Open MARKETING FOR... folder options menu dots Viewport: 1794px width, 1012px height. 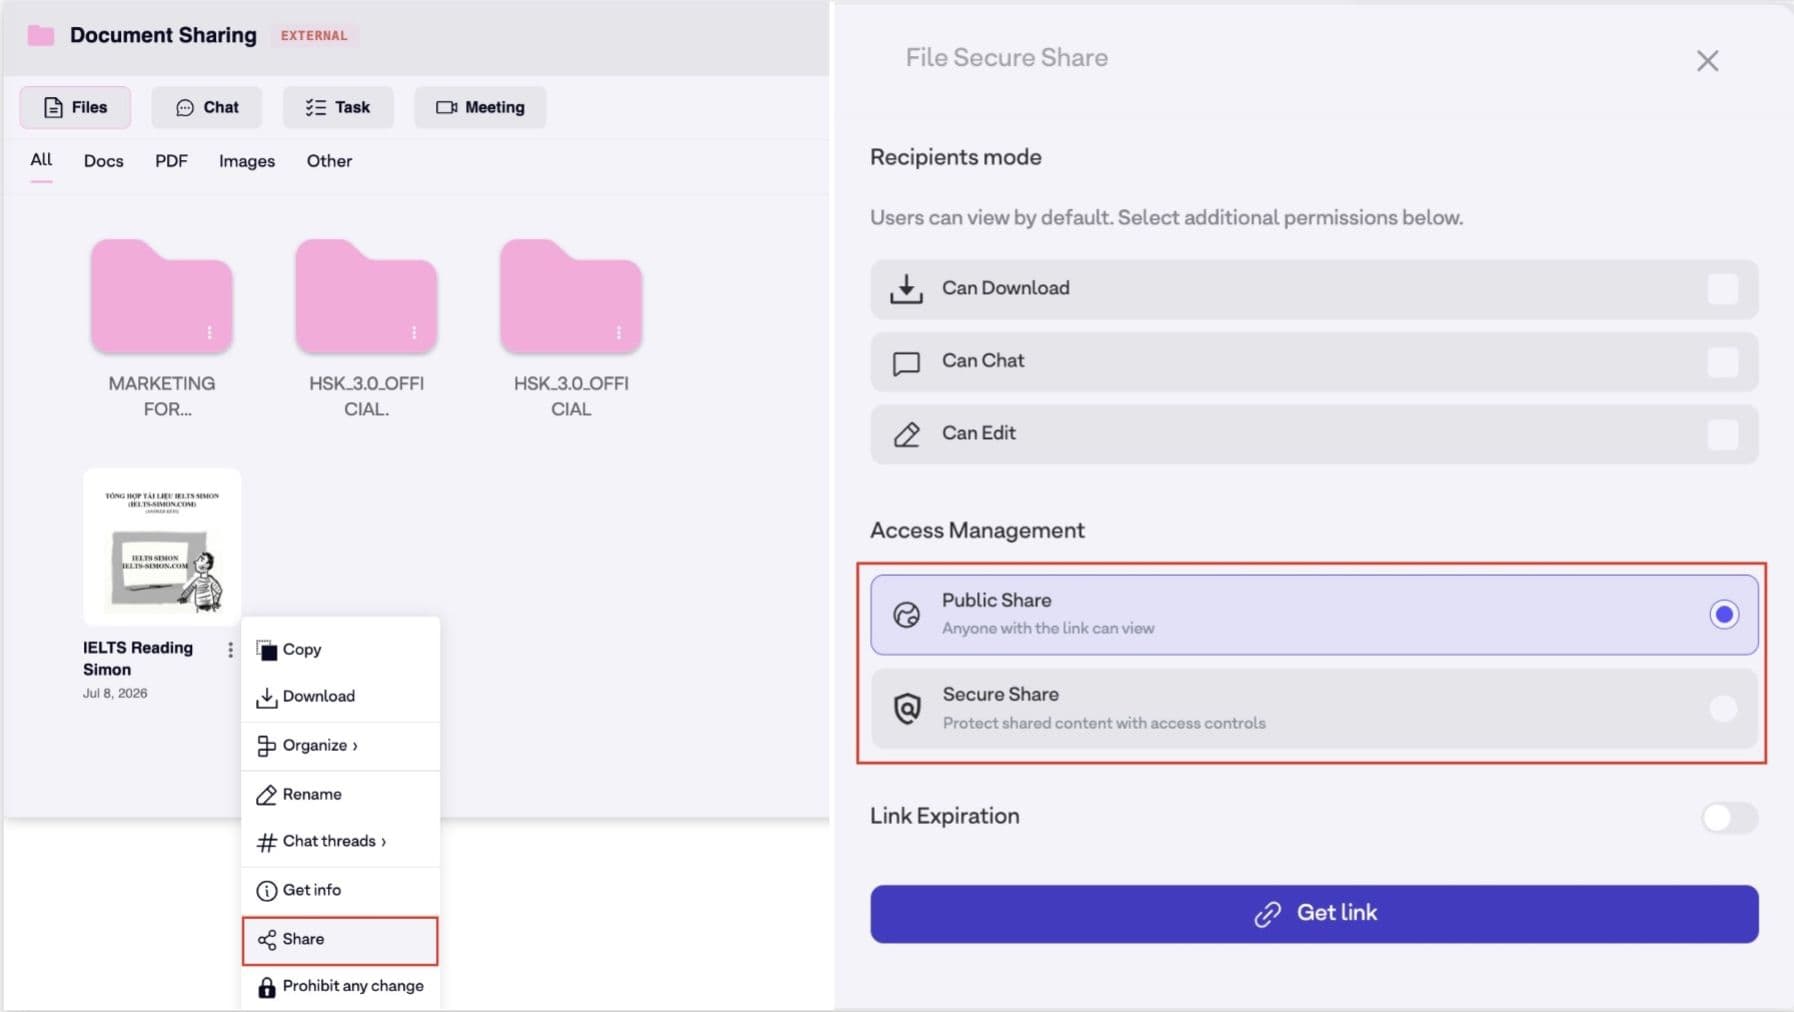pos(209,333)
